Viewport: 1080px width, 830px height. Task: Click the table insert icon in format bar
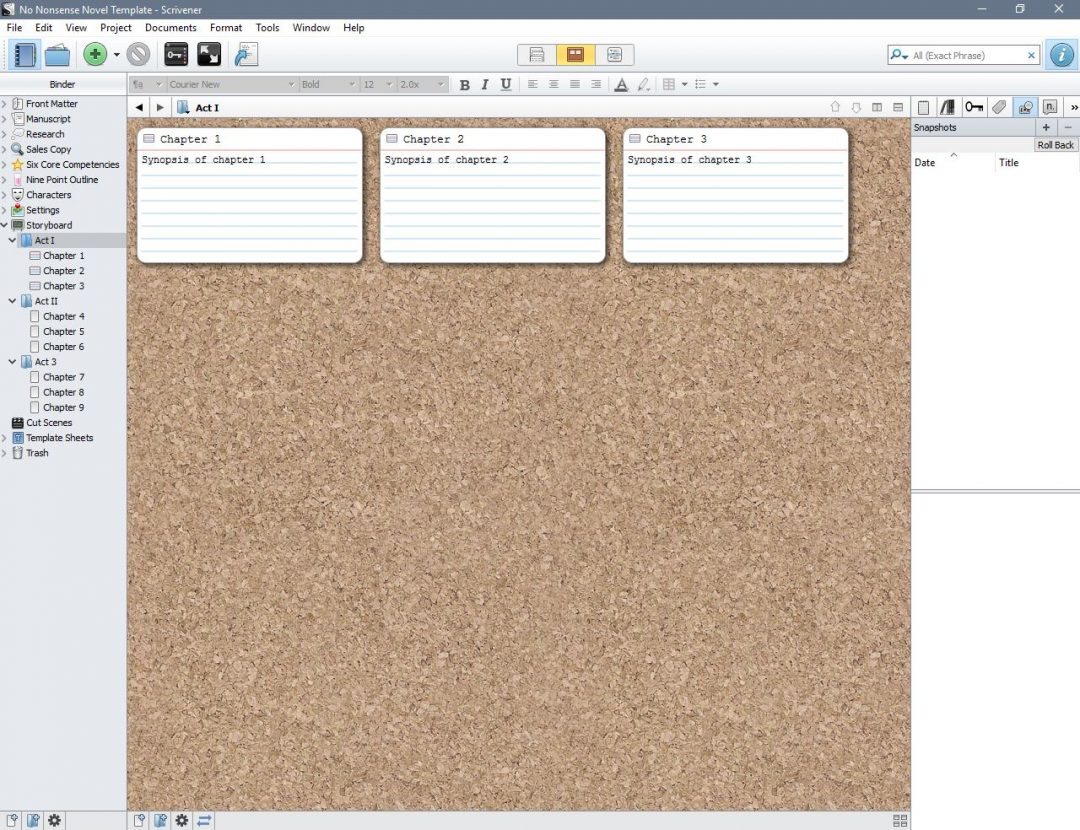pos(668,85)
